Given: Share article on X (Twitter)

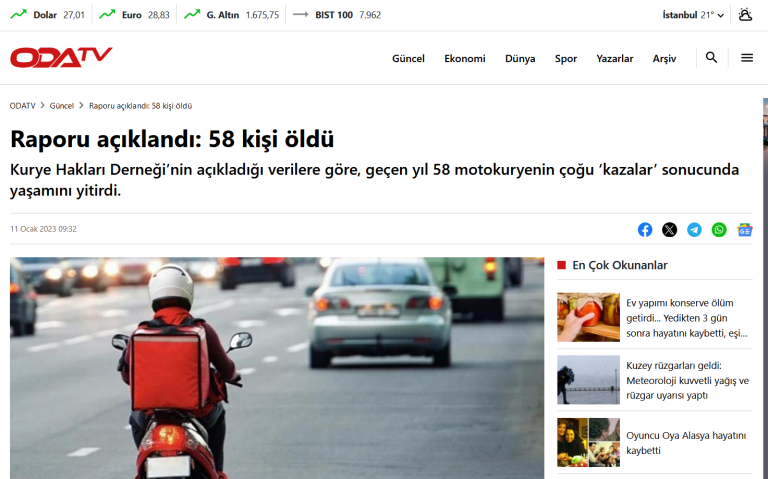Looking at the screenshot, I should pyautogui.click(x=669, y=229).
